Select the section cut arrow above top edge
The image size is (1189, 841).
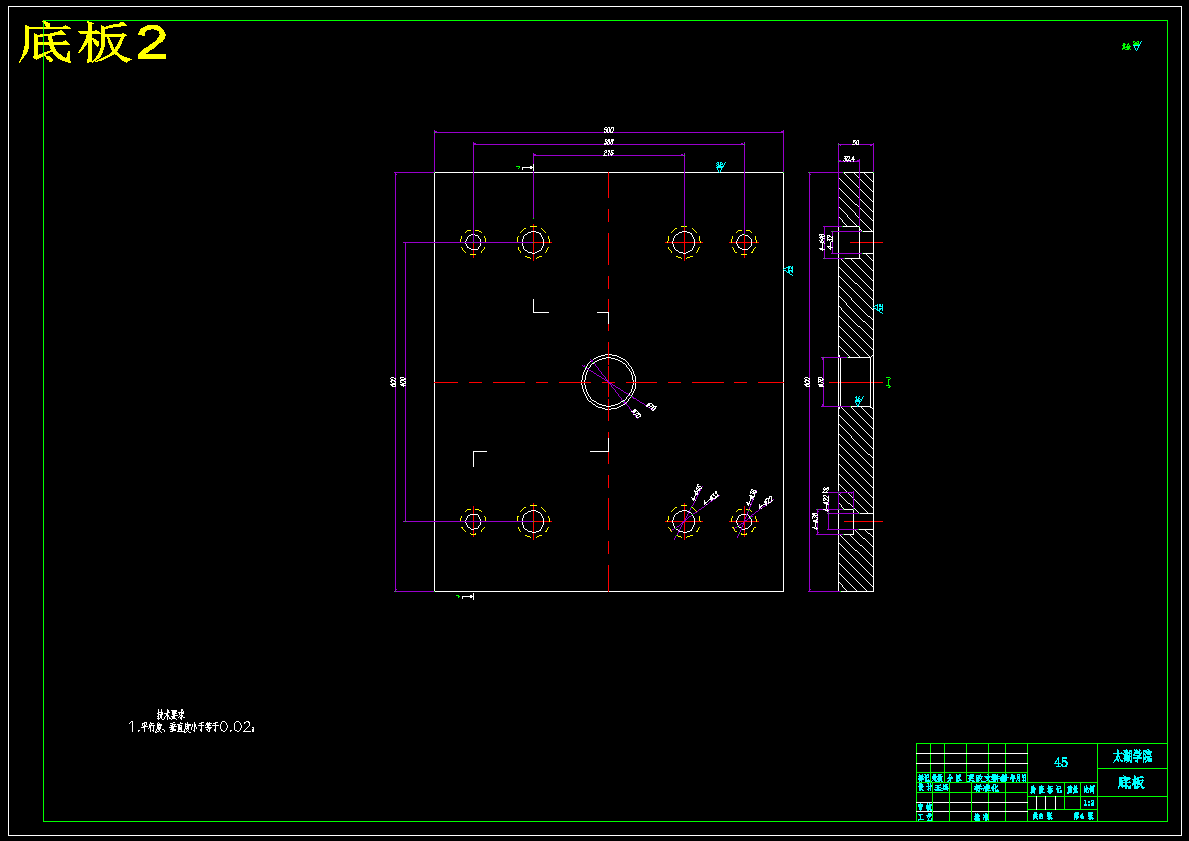point(526,167)
